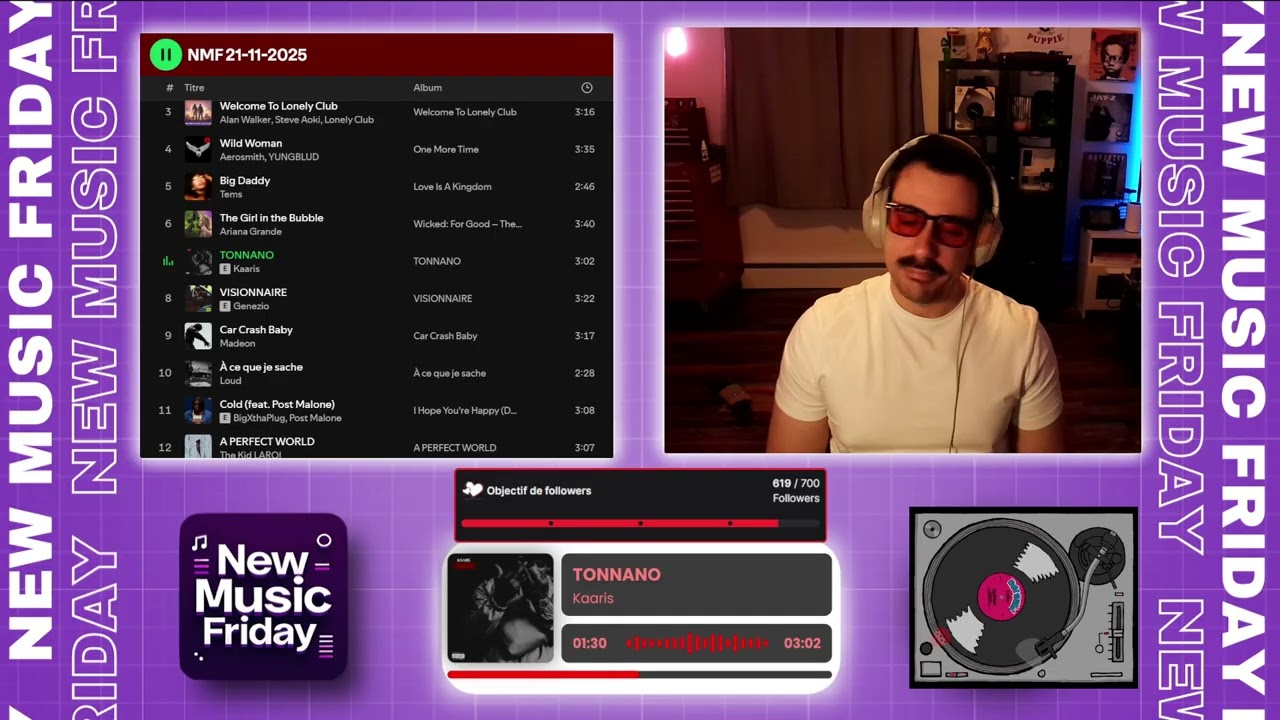The image size is (1280, 720).
Task: Open artist Madeon
Action: (237, 344)
